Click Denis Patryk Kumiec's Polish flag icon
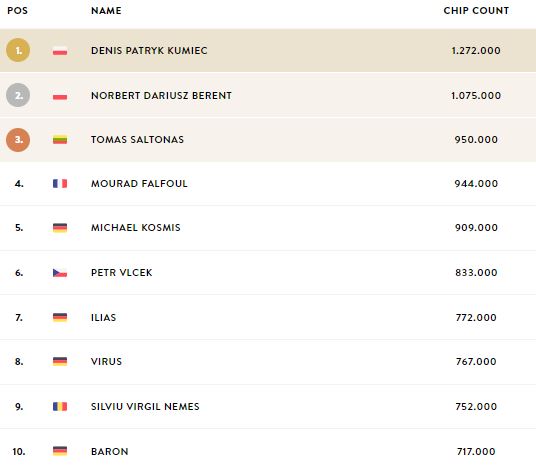 click(x=60, y=51)
